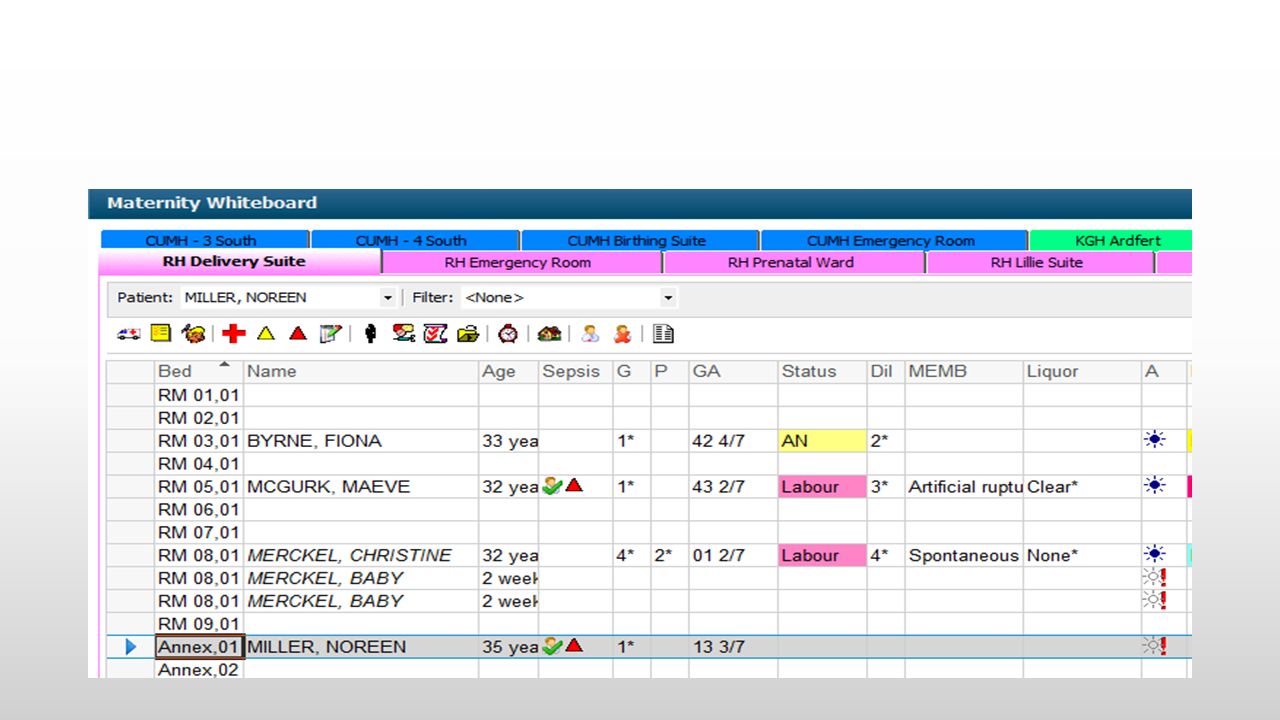Viewport: 1280px width, 720px height.
Task: Click the black pregnant woman silhouette icon
Action: [x=370, y=334]
